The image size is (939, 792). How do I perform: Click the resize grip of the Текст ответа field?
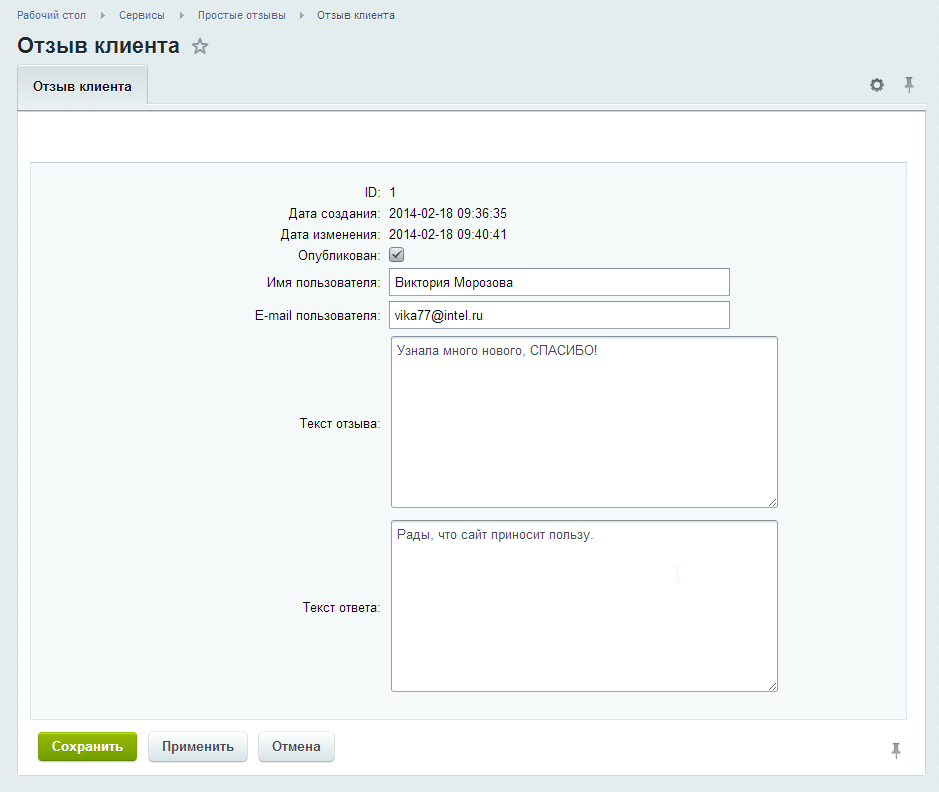pyautogui.click(x=771, y=686)
